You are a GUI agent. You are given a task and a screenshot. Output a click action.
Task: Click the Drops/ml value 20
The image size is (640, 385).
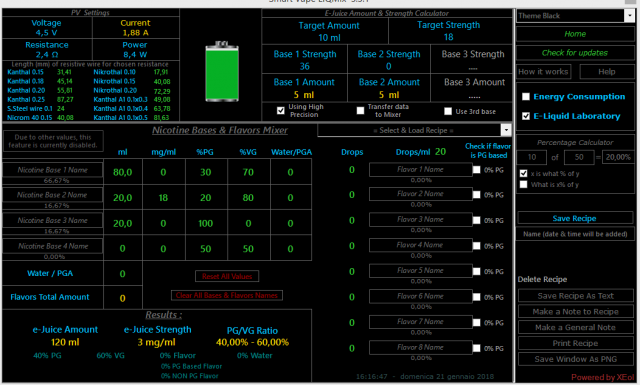[x=440, y=152]
